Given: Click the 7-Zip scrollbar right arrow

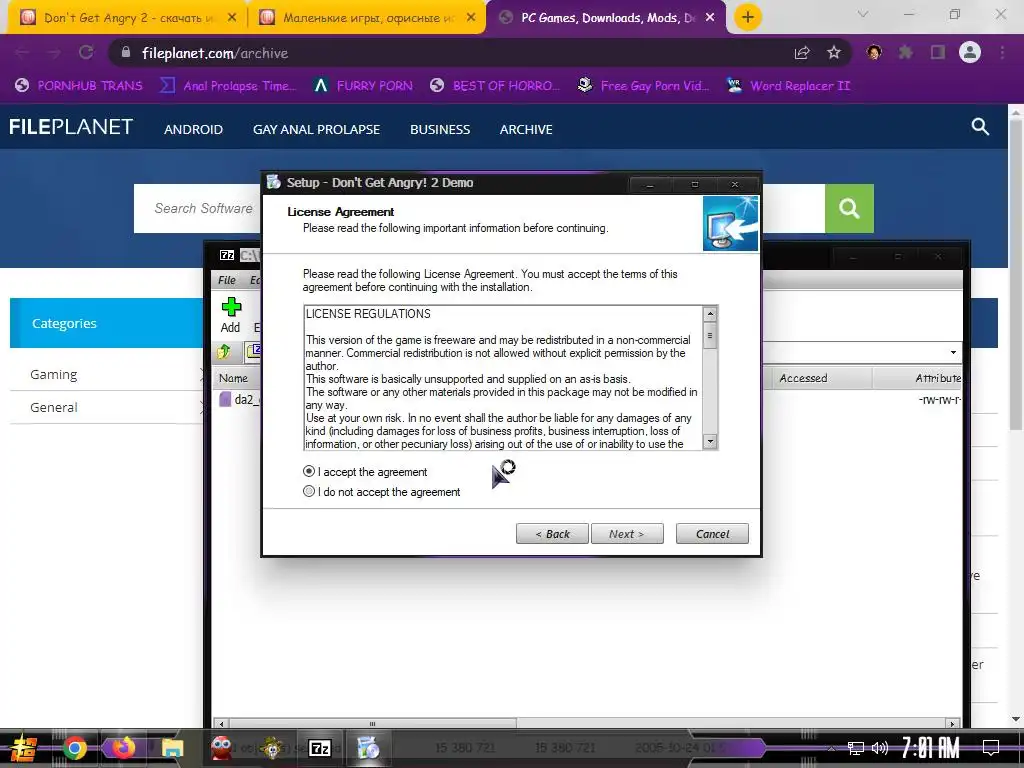Looking at the screenshot, I should pyautogui.click(x=952, y=724).
